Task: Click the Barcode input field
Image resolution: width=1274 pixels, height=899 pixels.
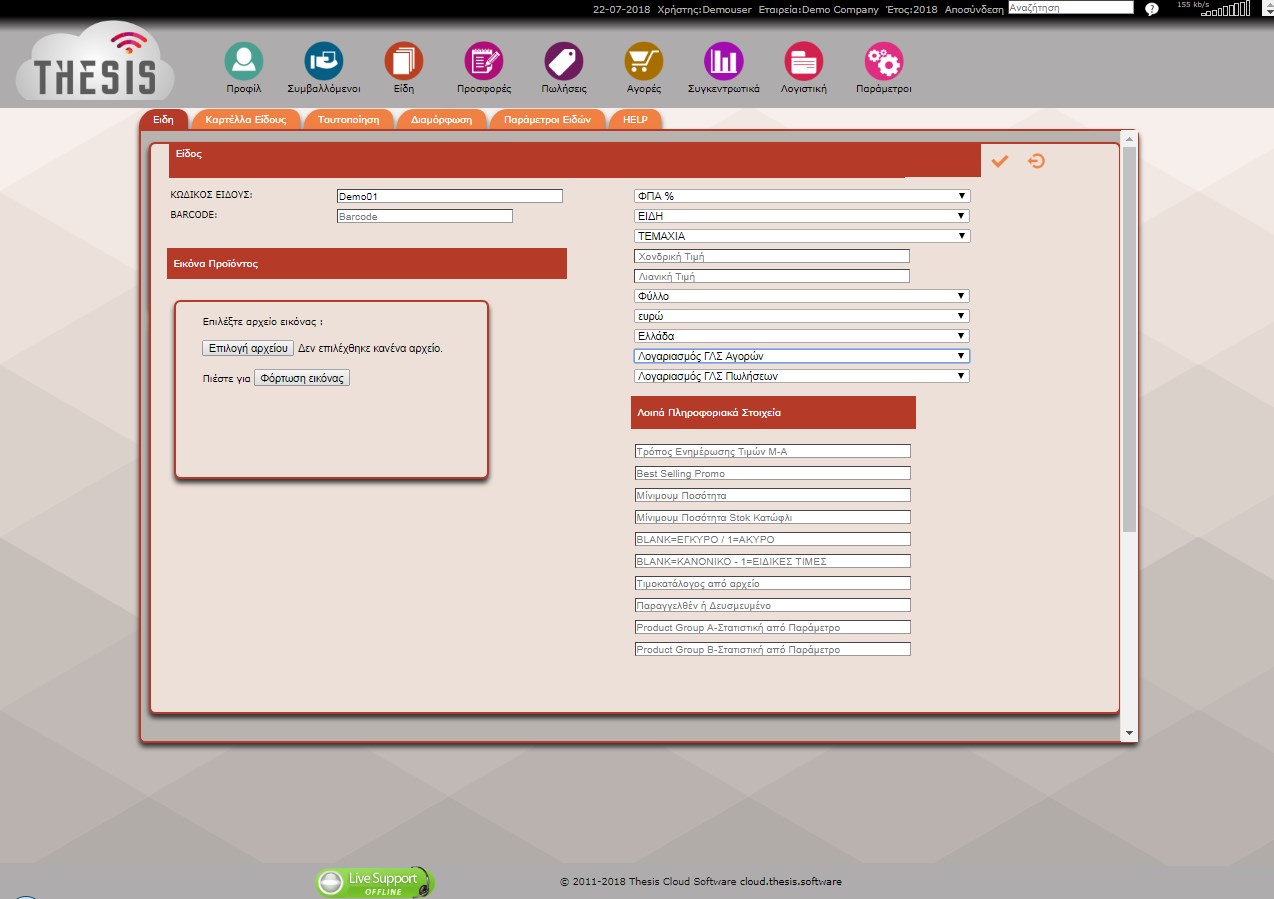Action: point(424,216)
